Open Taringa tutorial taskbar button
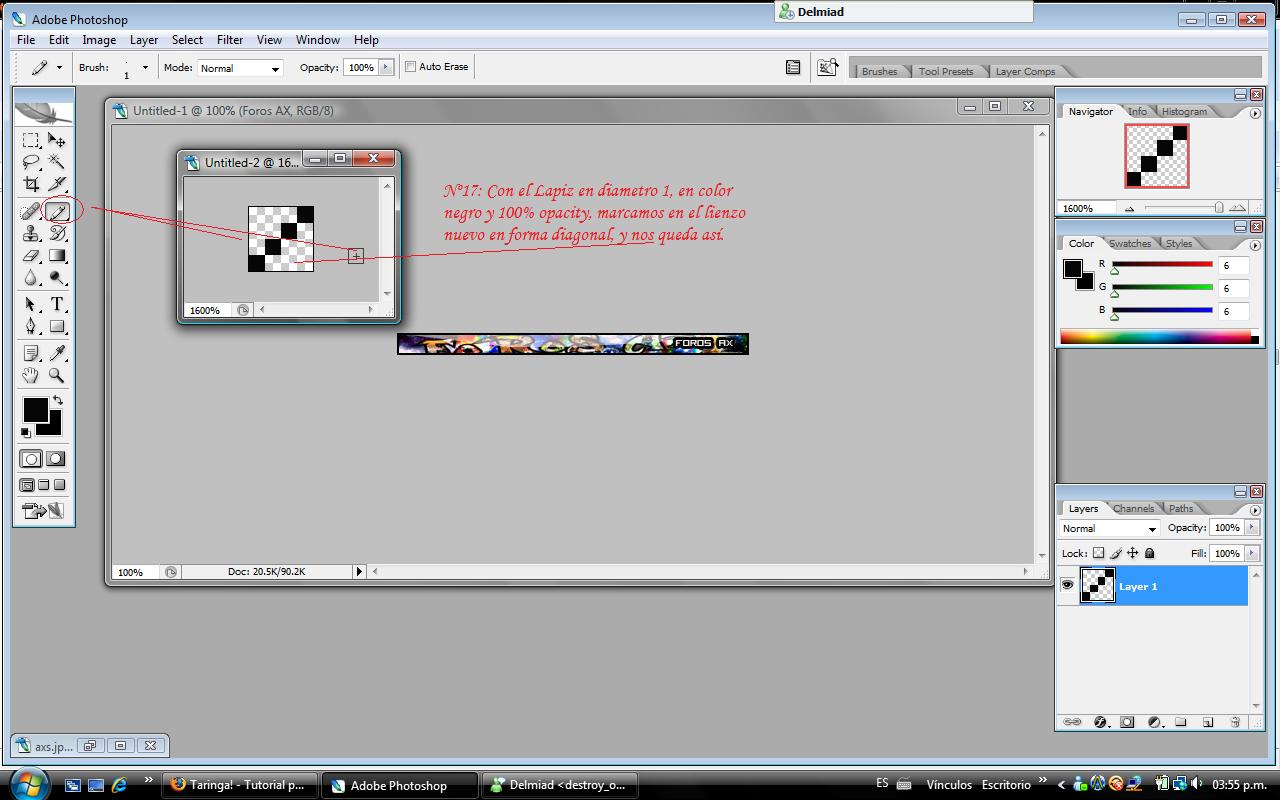Image resolution: width=1280 pixels, height=800 pixels. pyautogui.click(x=240, y=785)
